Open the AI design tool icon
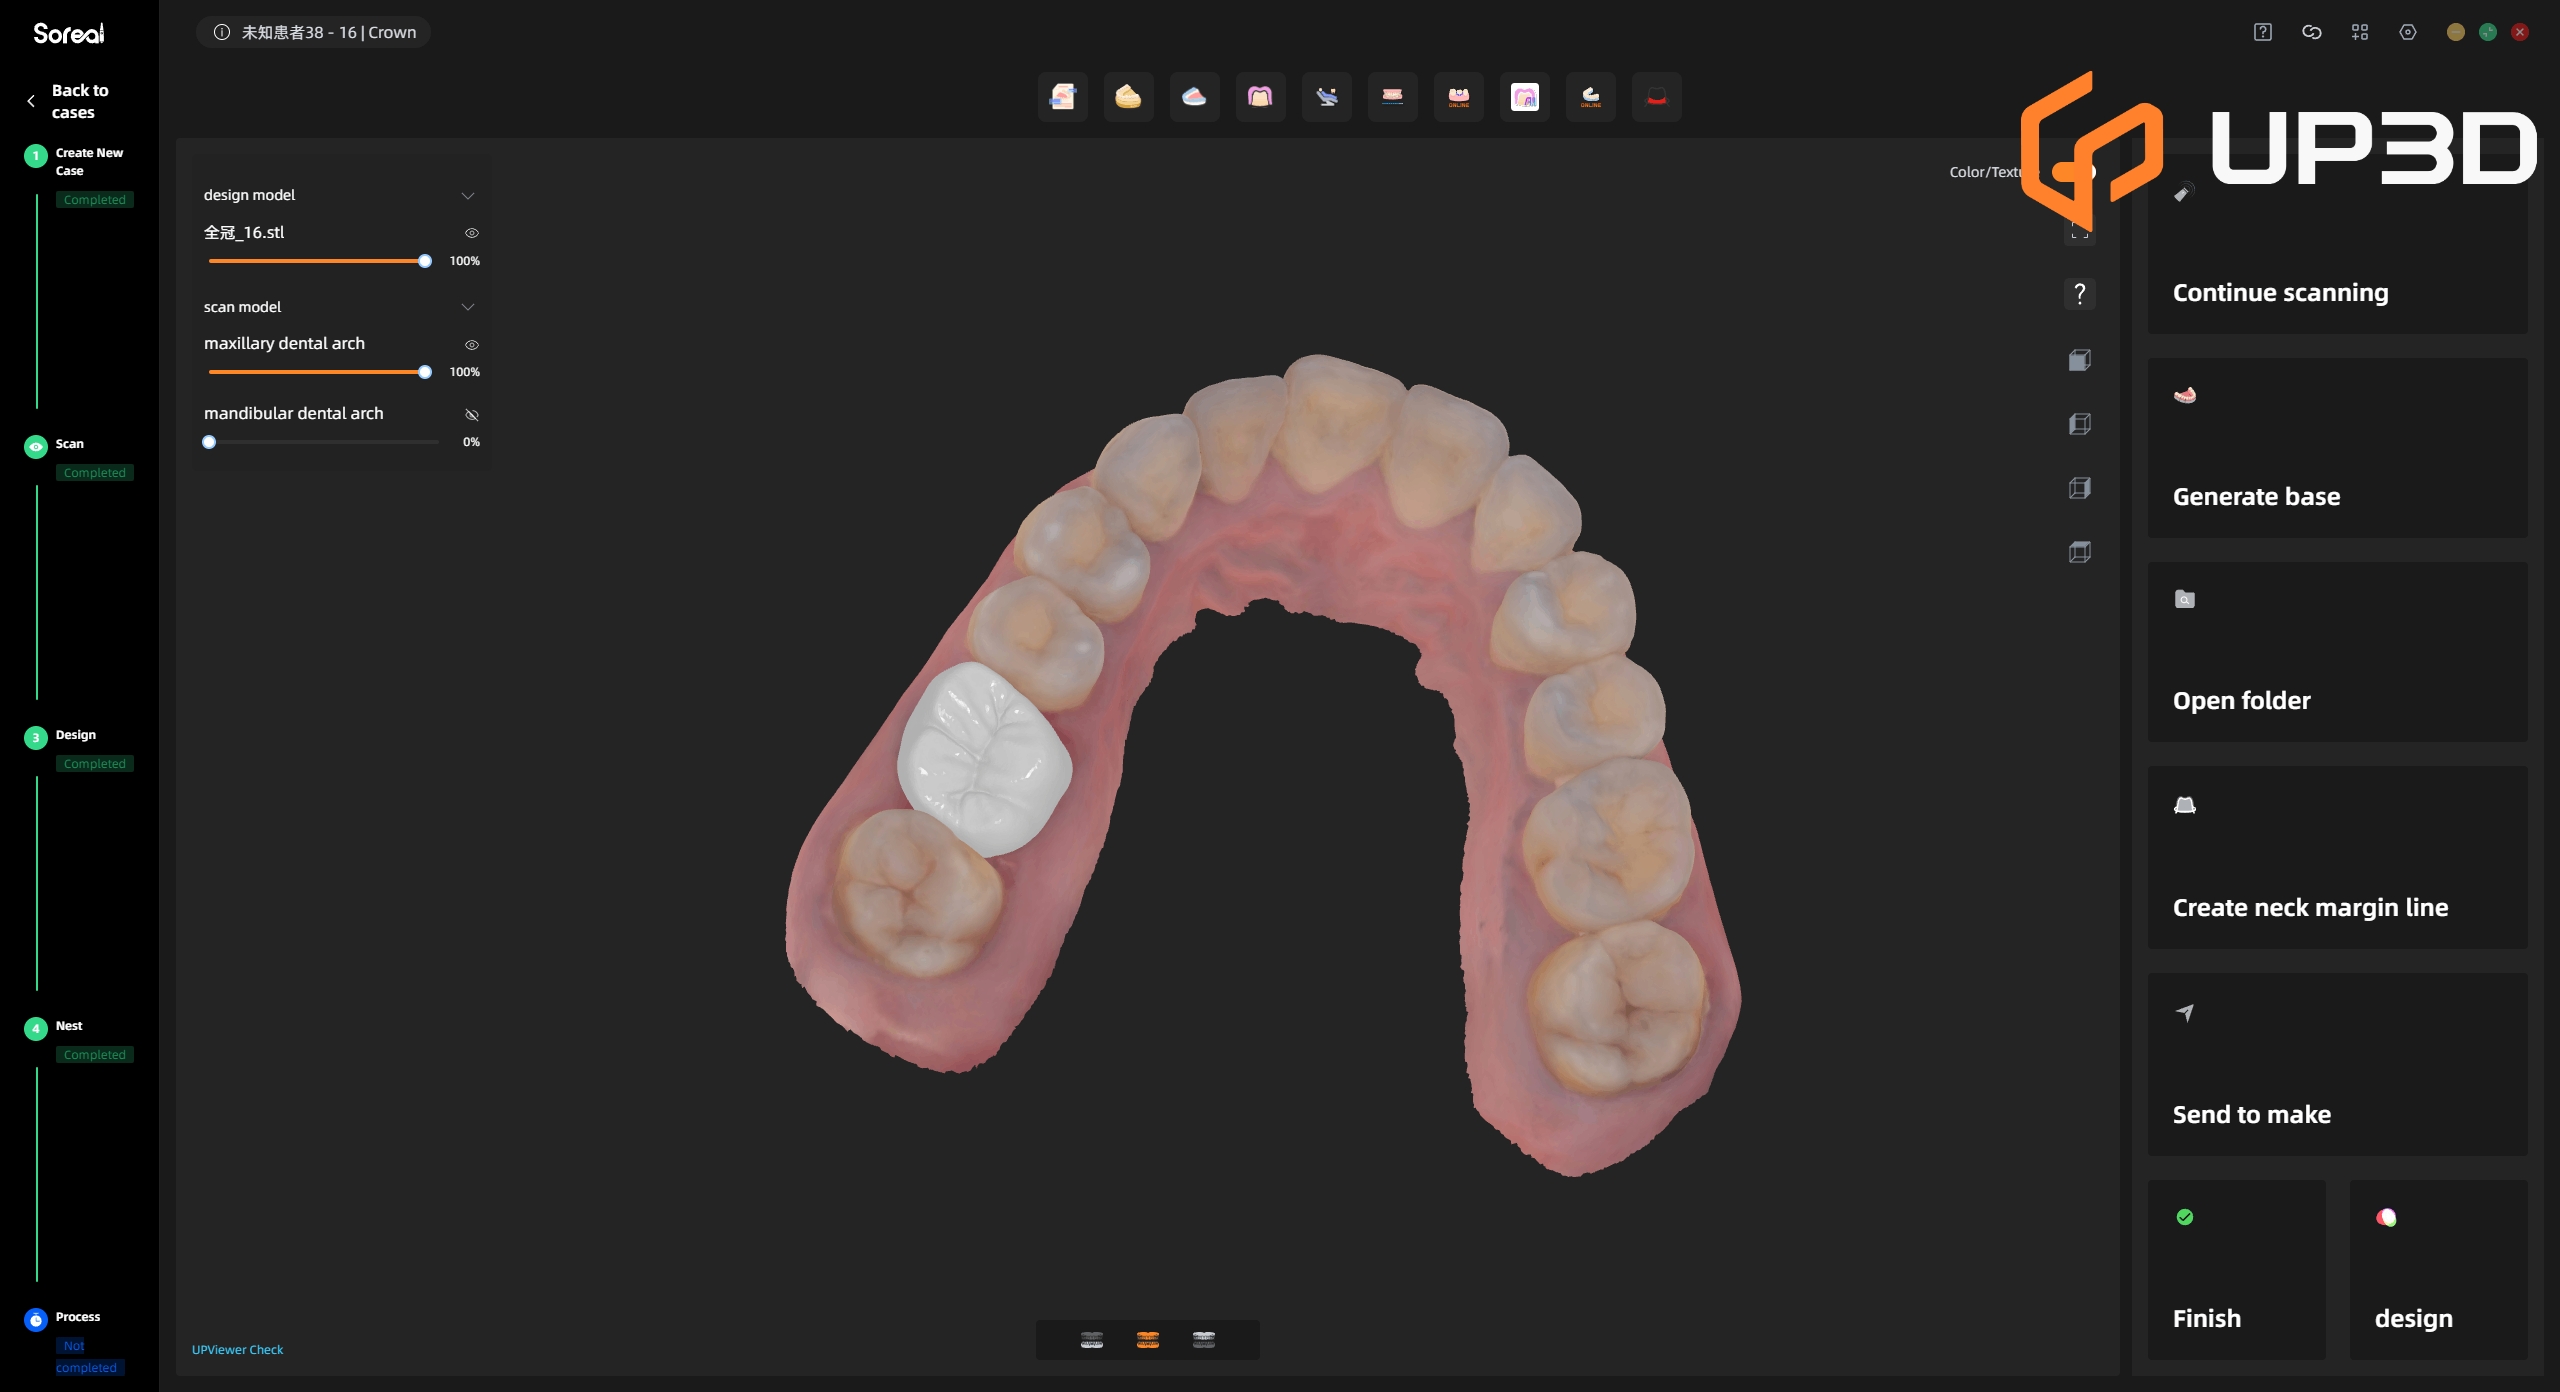Screen dimensions: 2560x1392 pyautogui.click(x=1524, y=97)
